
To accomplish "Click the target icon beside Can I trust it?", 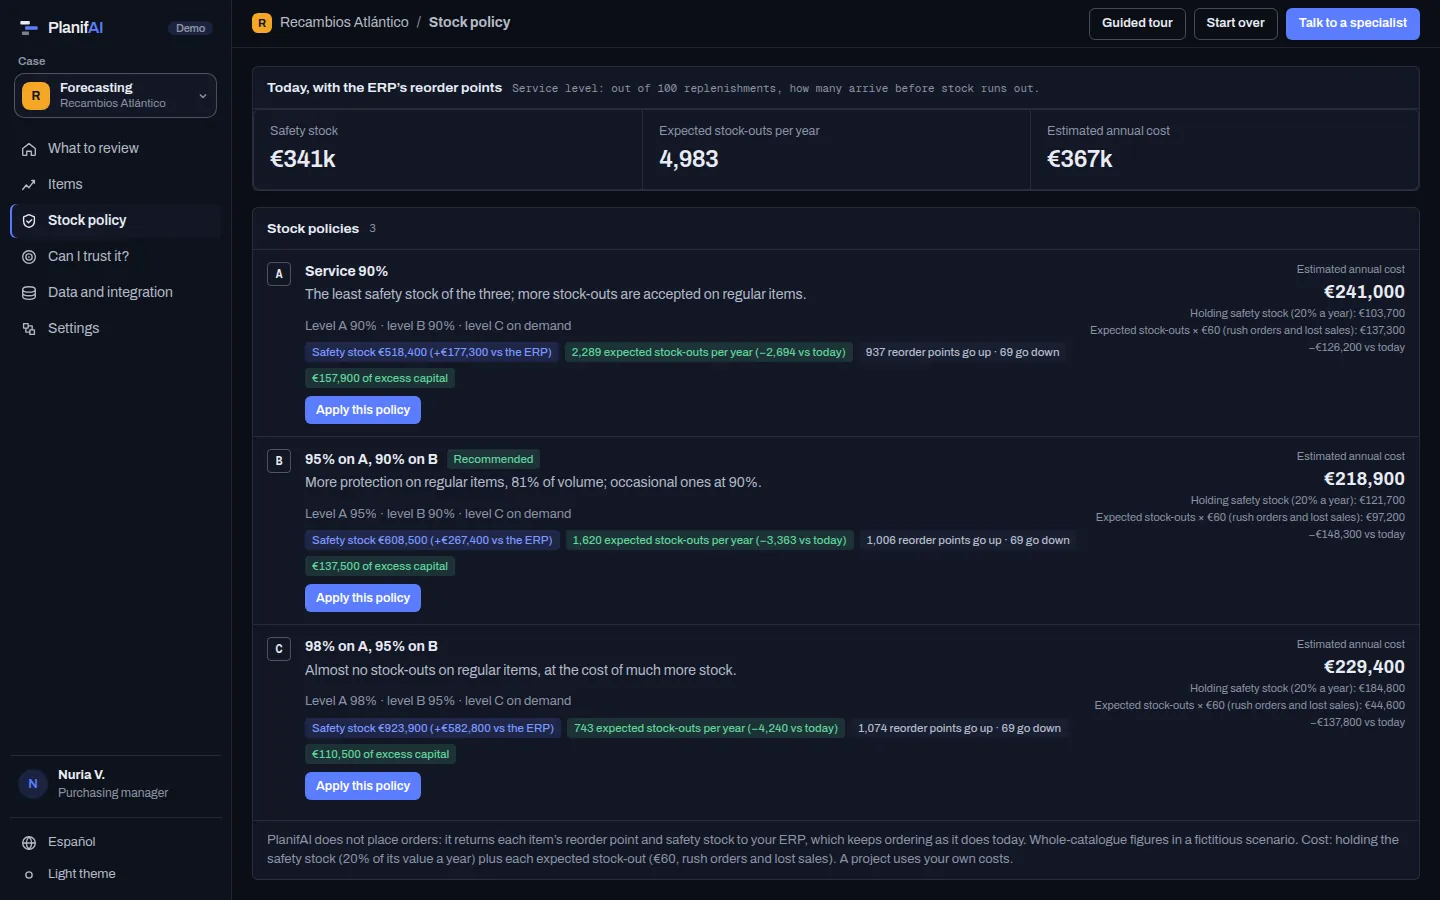I will click(29, 257).
